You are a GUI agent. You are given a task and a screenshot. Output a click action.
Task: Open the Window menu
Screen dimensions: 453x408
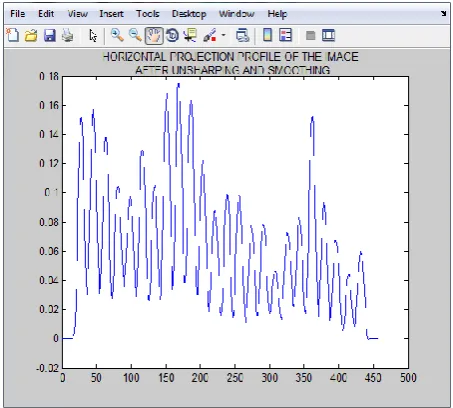(237, 14)
